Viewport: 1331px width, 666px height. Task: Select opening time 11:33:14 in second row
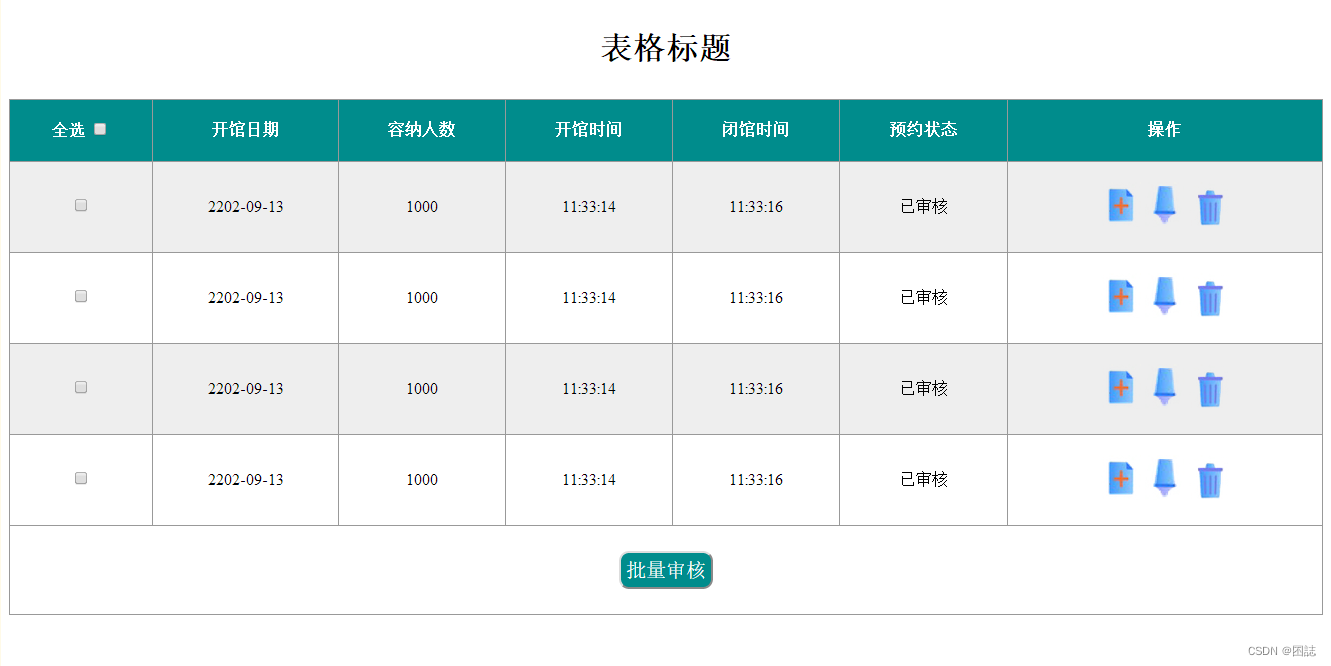589,298
